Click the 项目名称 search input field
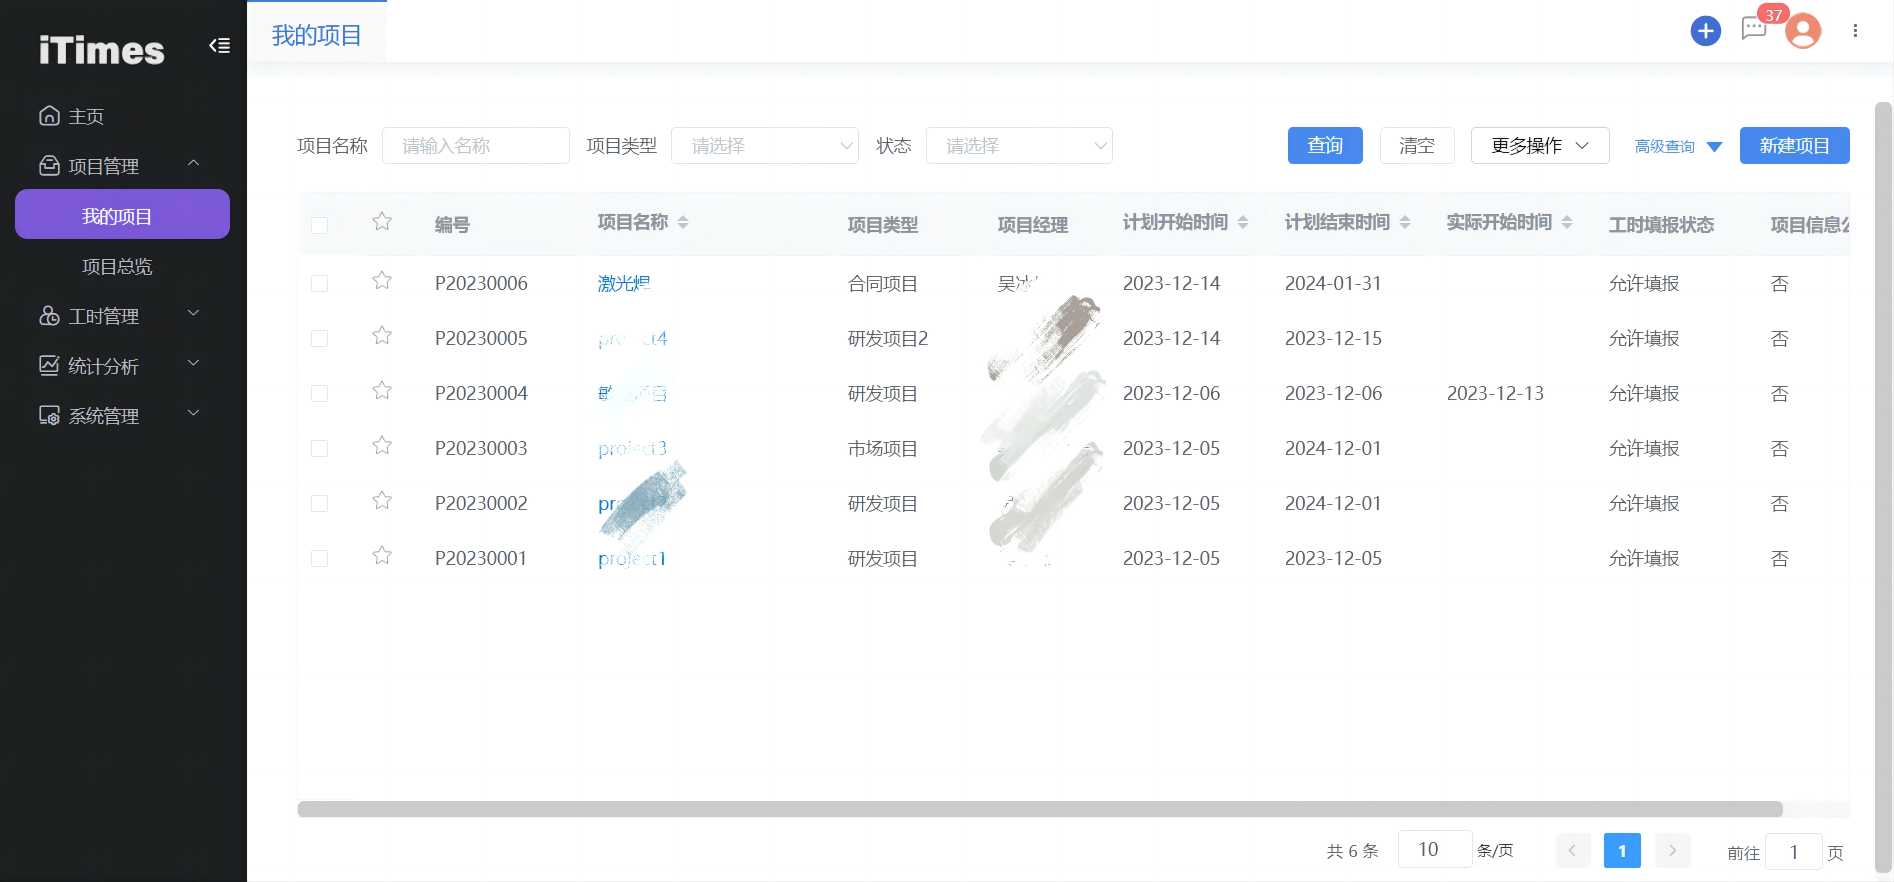This screenshot has width=1894, height=882. (x=476, y=146)
